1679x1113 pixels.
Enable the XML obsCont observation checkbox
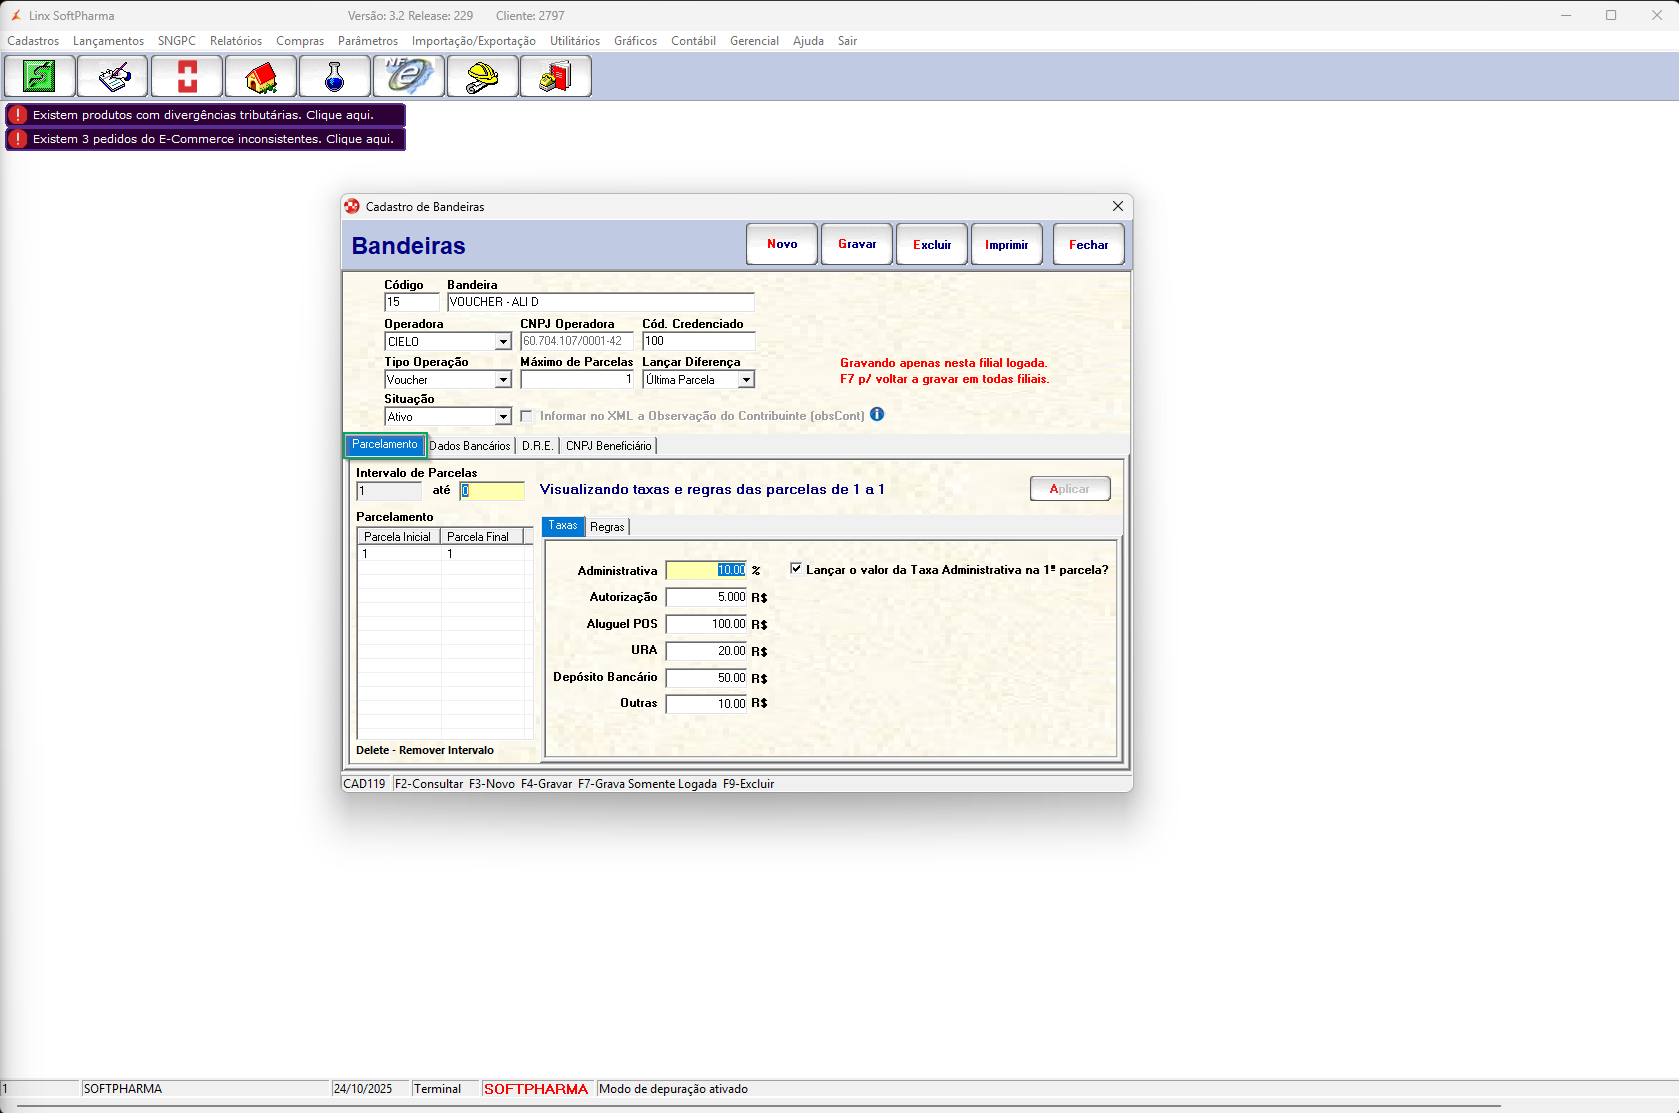527,416
